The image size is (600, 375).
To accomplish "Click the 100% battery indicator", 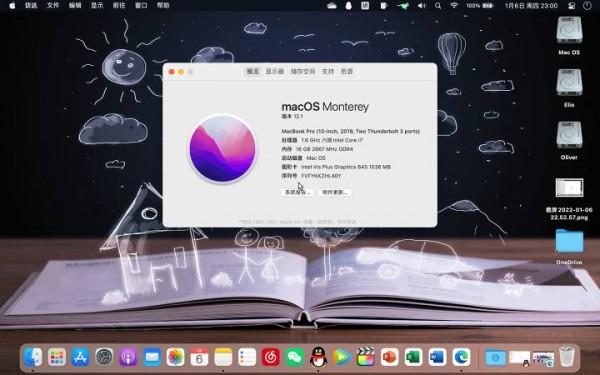I will [x=479, y=5].
